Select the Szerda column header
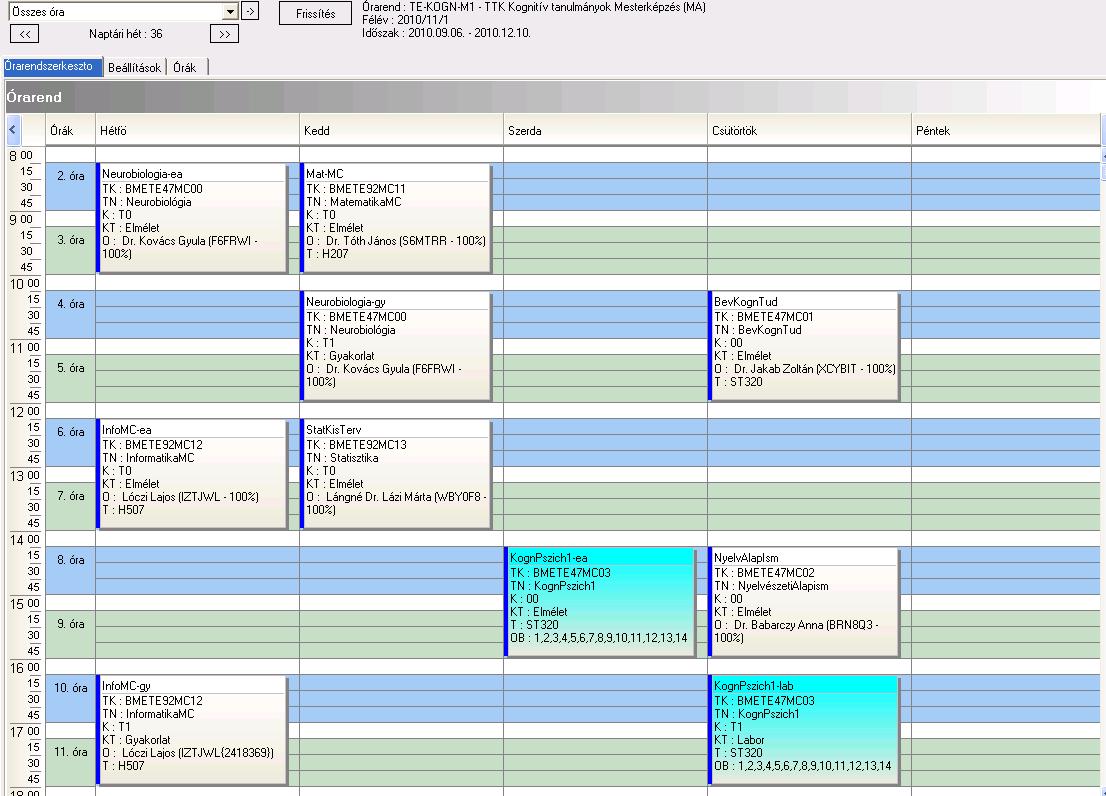Screen dimensions: 1106x796 click(604, 130)
